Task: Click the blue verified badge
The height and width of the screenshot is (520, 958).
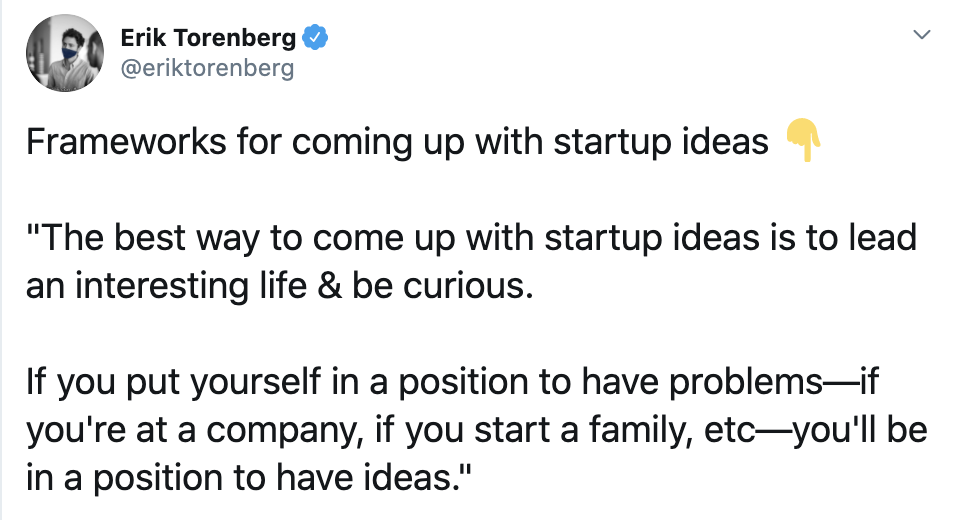Action: (x=315, y=38)
